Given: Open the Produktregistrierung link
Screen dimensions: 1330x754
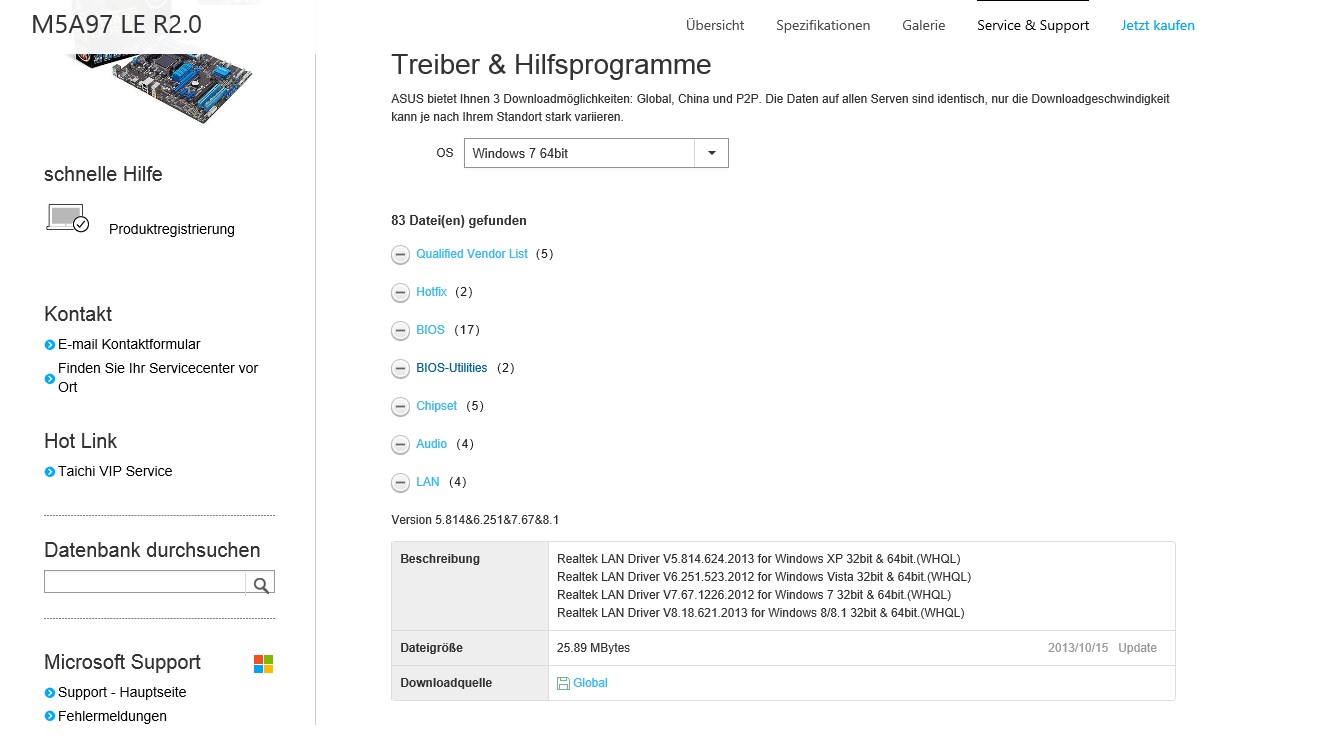Looking at the screenshot, I should point(172,229).
